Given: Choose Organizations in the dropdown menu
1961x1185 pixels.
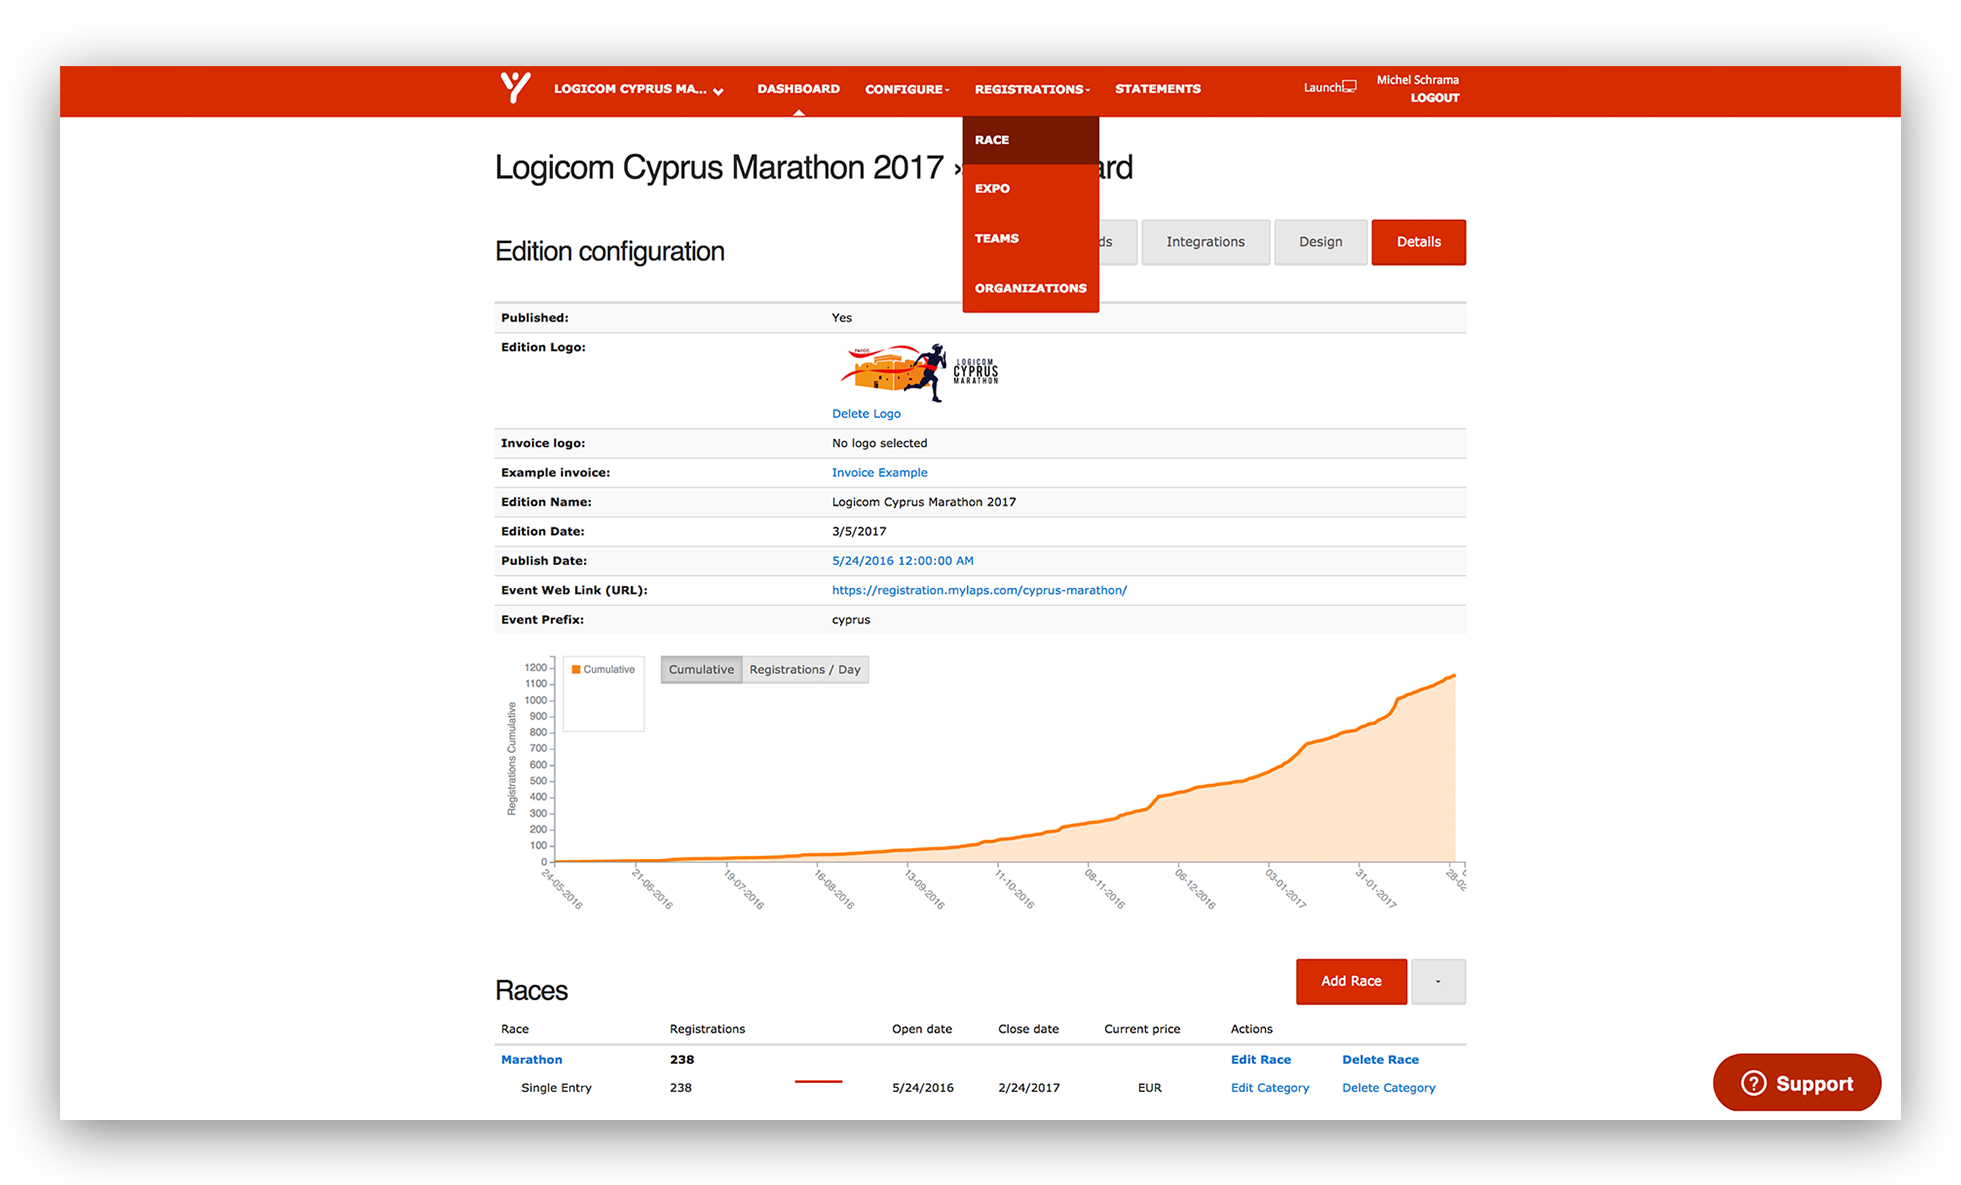Looking at the screenshot, I should pos(1030,288).
